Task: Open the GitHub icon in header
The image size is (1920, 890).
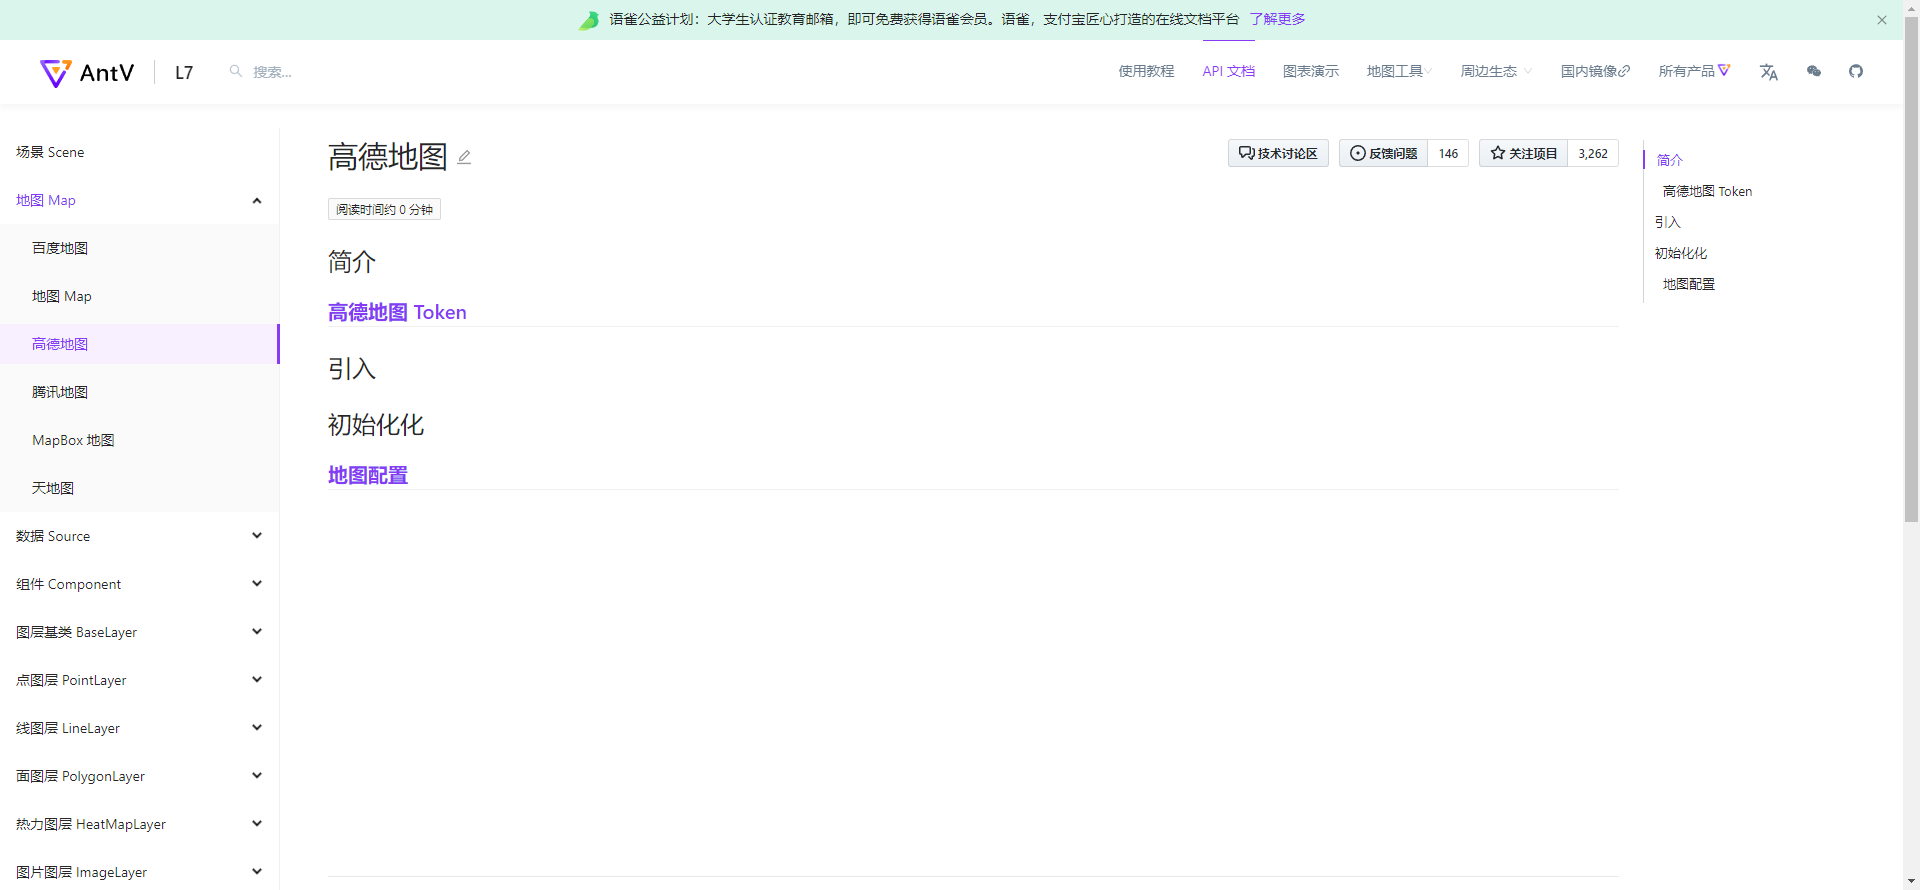Action: coord(1856,71)
